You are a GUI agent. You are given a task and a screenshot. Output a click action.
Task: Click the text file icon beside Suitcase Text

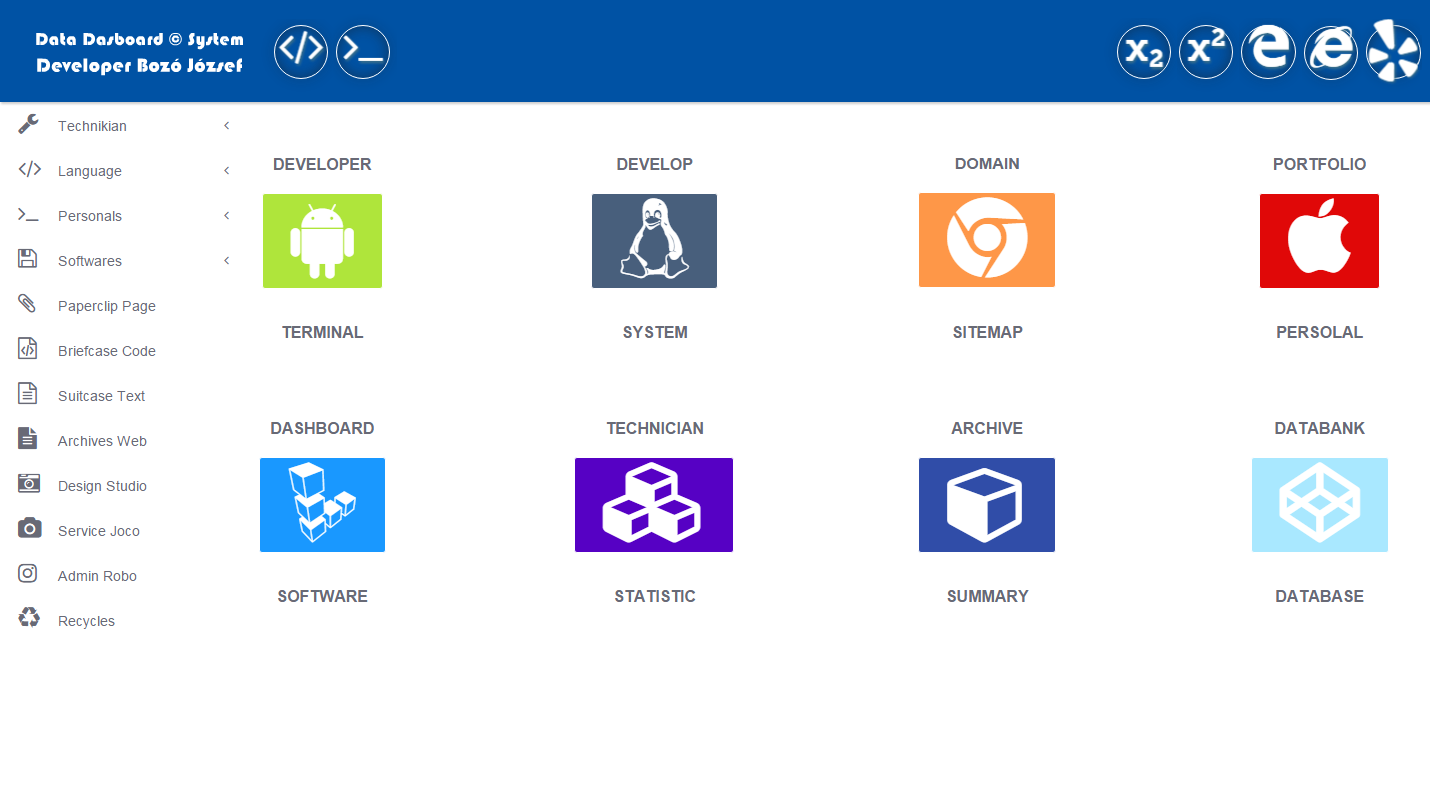click(x=28, y=394)
